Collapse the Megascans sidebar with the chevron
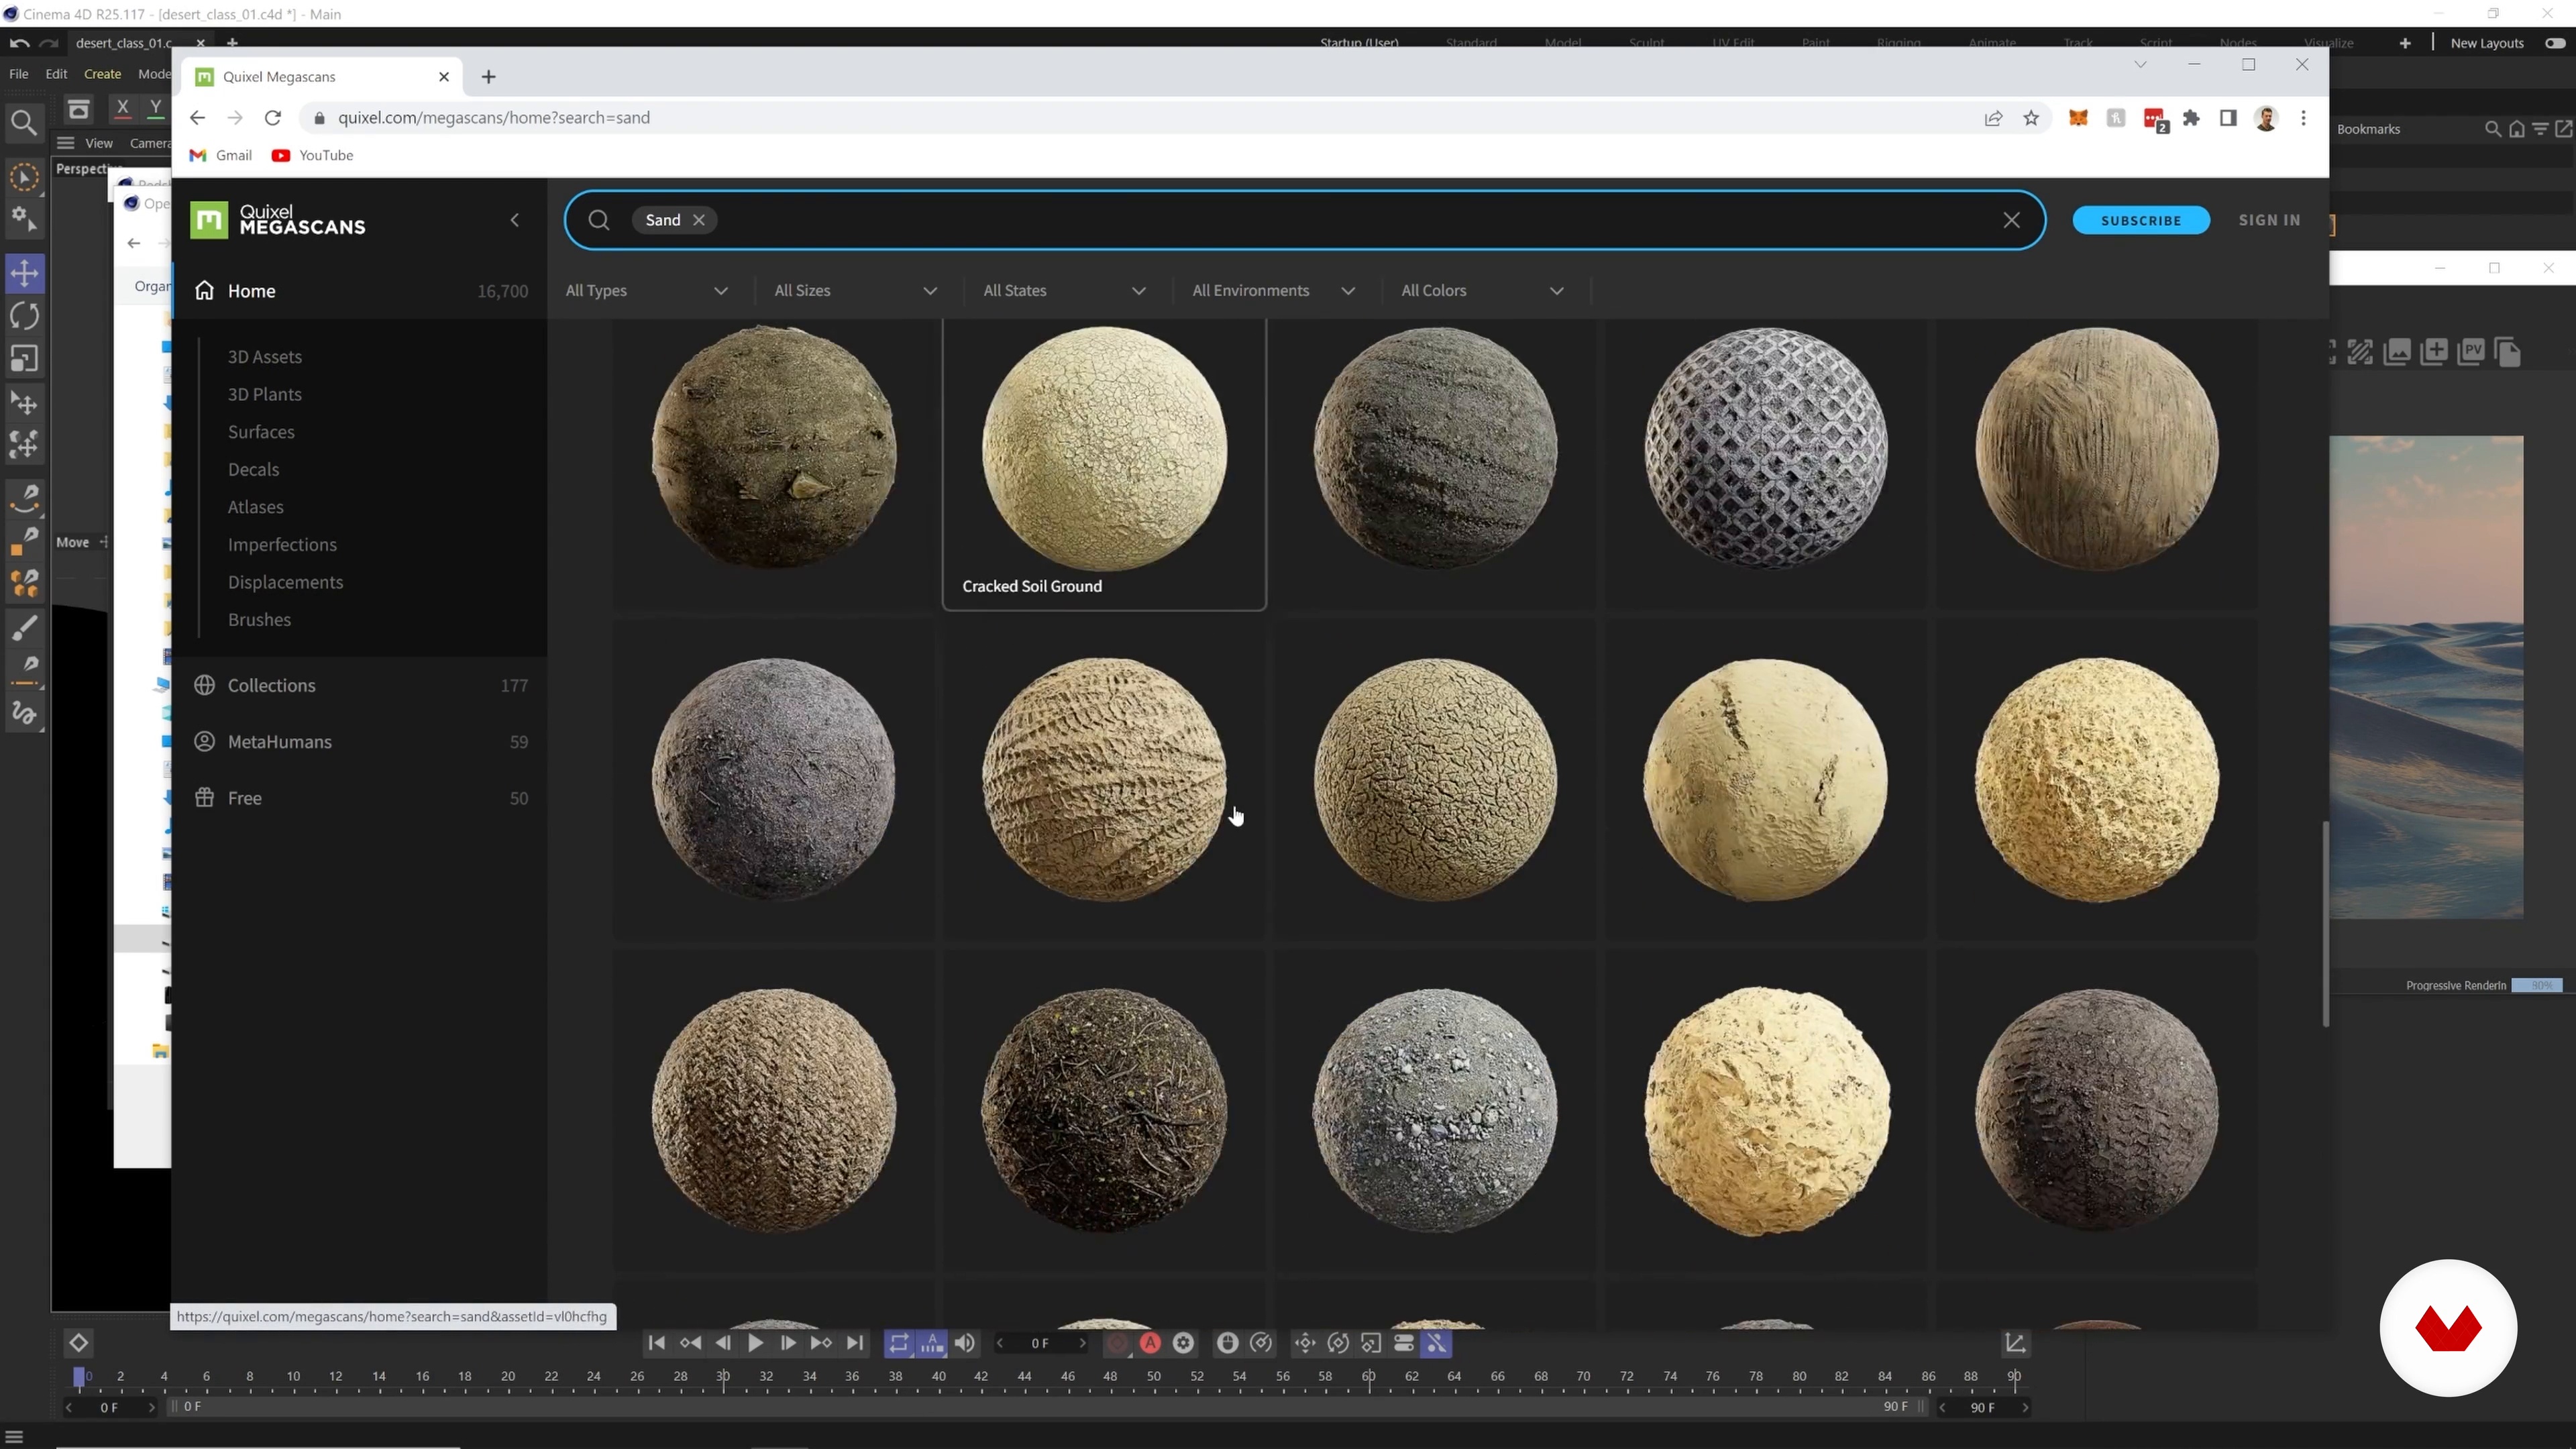 [515, 220]
